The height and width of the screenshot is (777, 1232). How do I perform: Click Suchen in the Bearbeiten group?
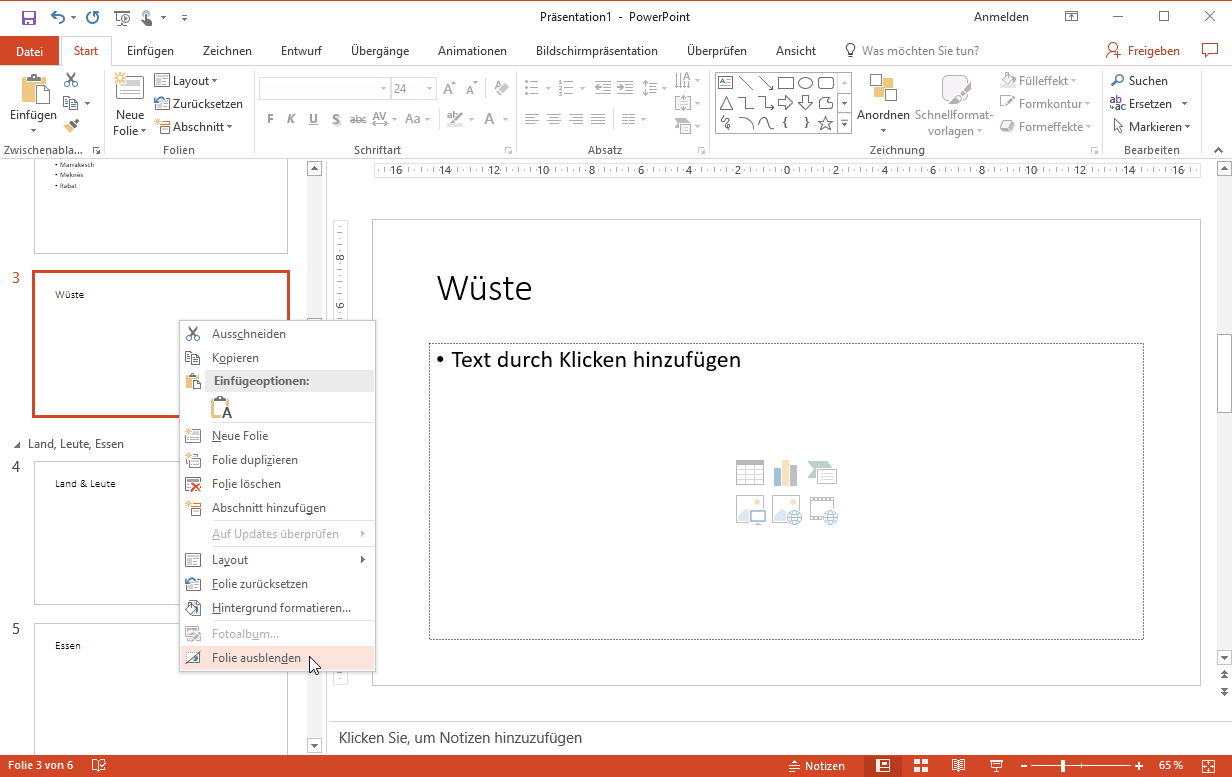point(1139,81)
